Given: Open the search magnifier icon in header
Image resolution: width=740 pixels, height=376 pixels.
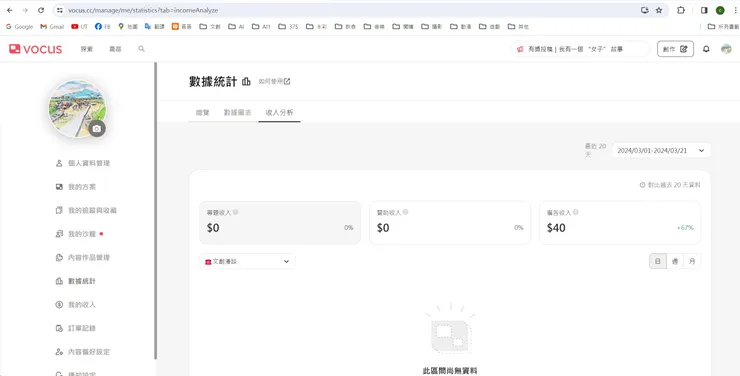Looking at the screenshot, I should [141, 49].
